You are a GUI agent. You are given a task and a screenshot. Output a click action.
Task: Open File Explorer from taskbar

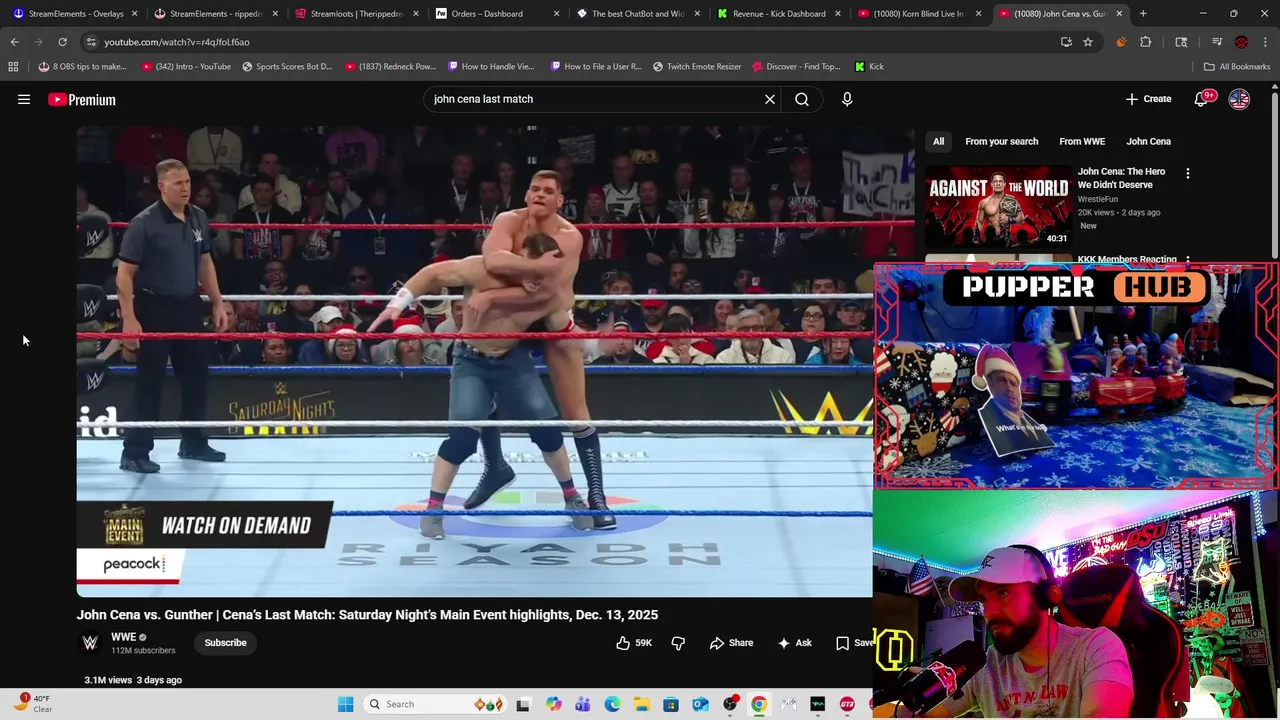coord(641,704)
